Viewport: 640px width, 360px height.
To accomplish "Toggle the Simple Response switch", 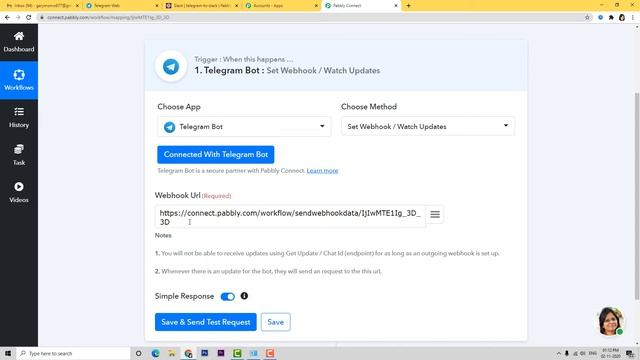I will tap(228, 296).
